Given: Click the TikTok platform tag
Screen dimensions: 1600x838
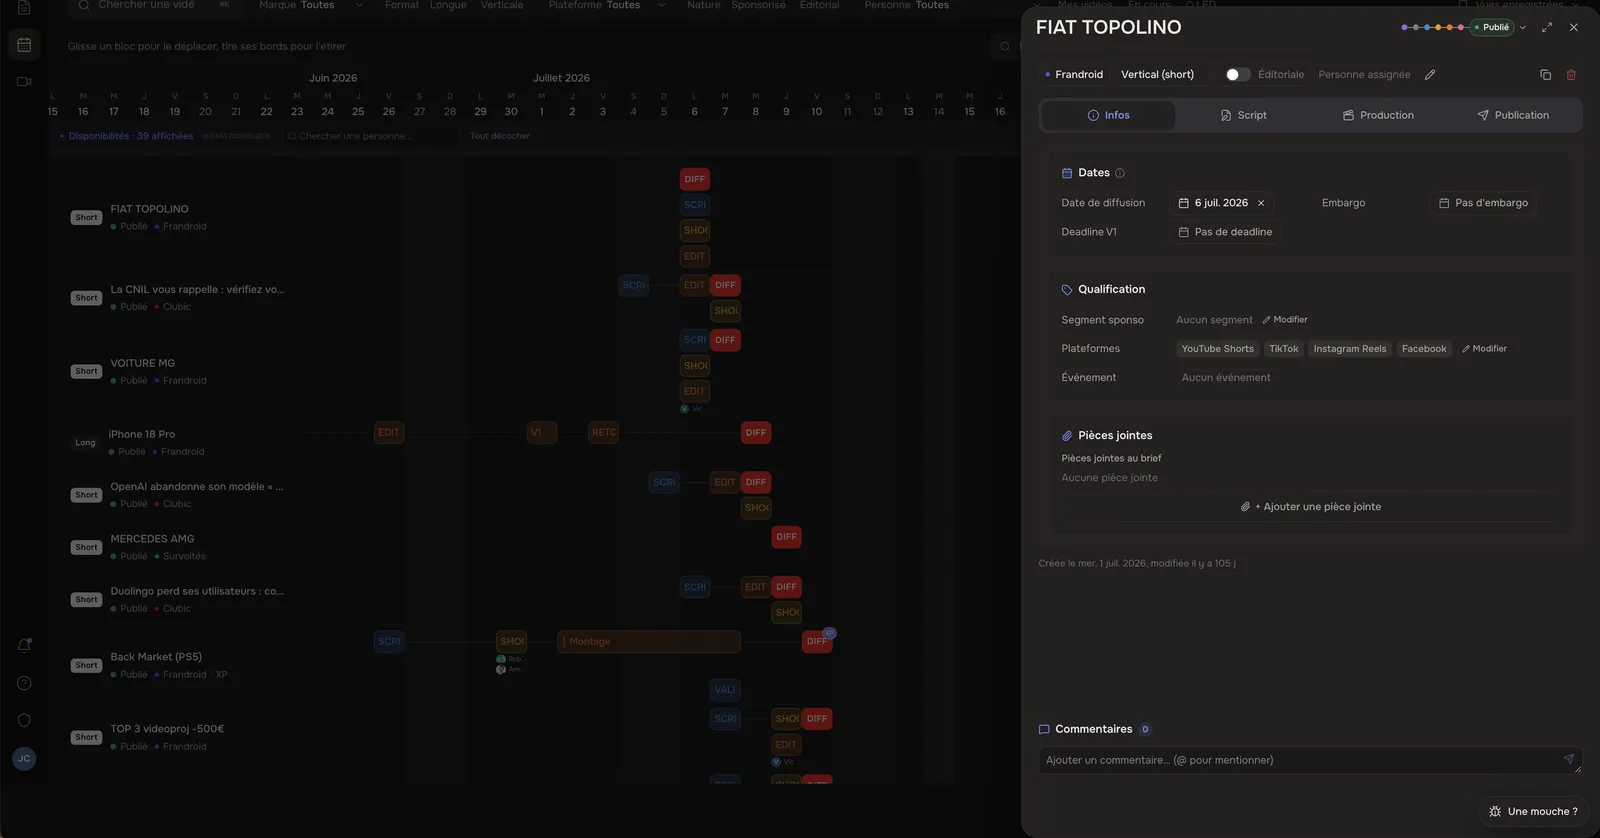Looking at the screenshot, I should (x=1284, y=349).
